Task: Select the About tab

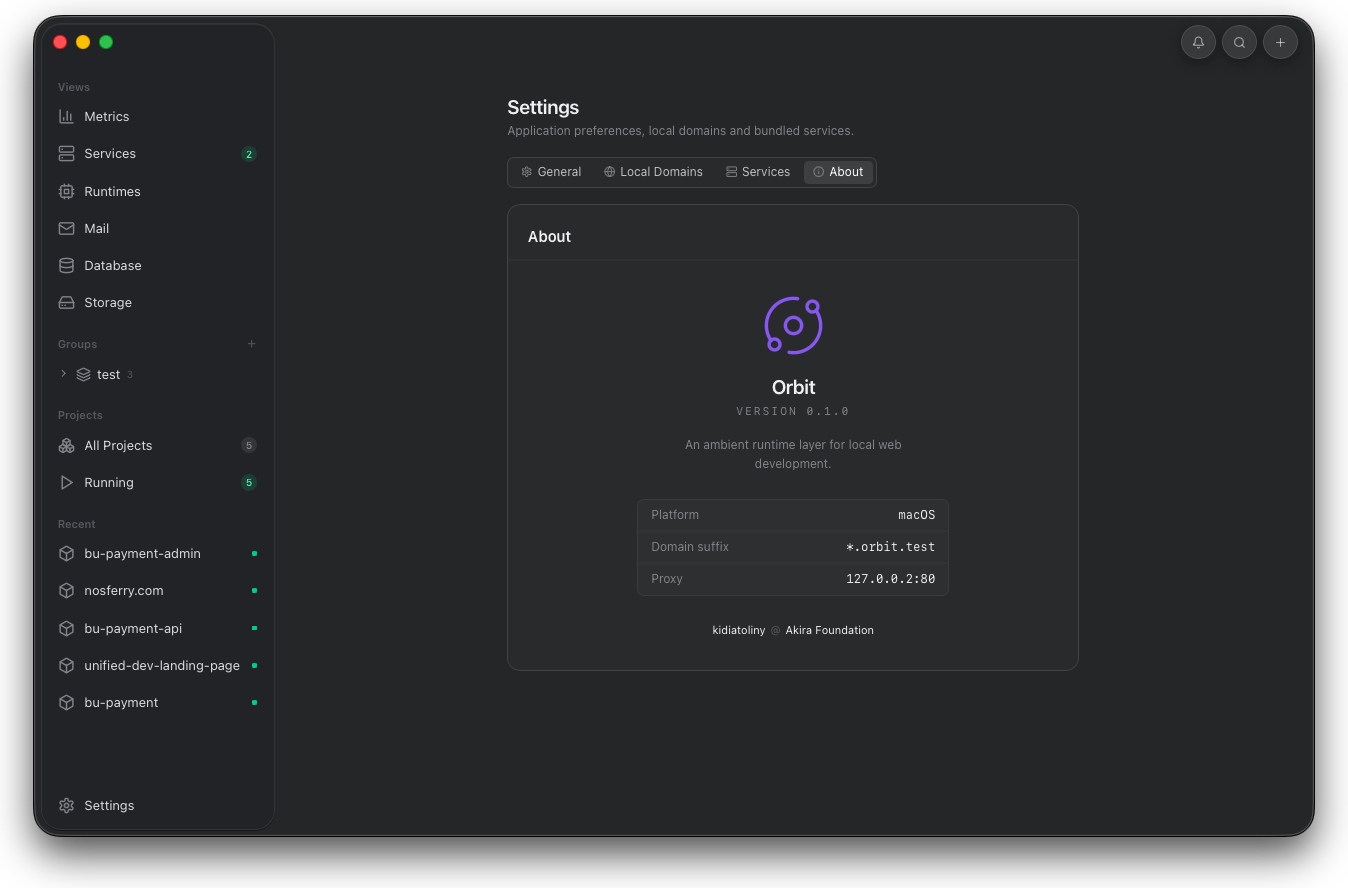Action: [838, 172]
